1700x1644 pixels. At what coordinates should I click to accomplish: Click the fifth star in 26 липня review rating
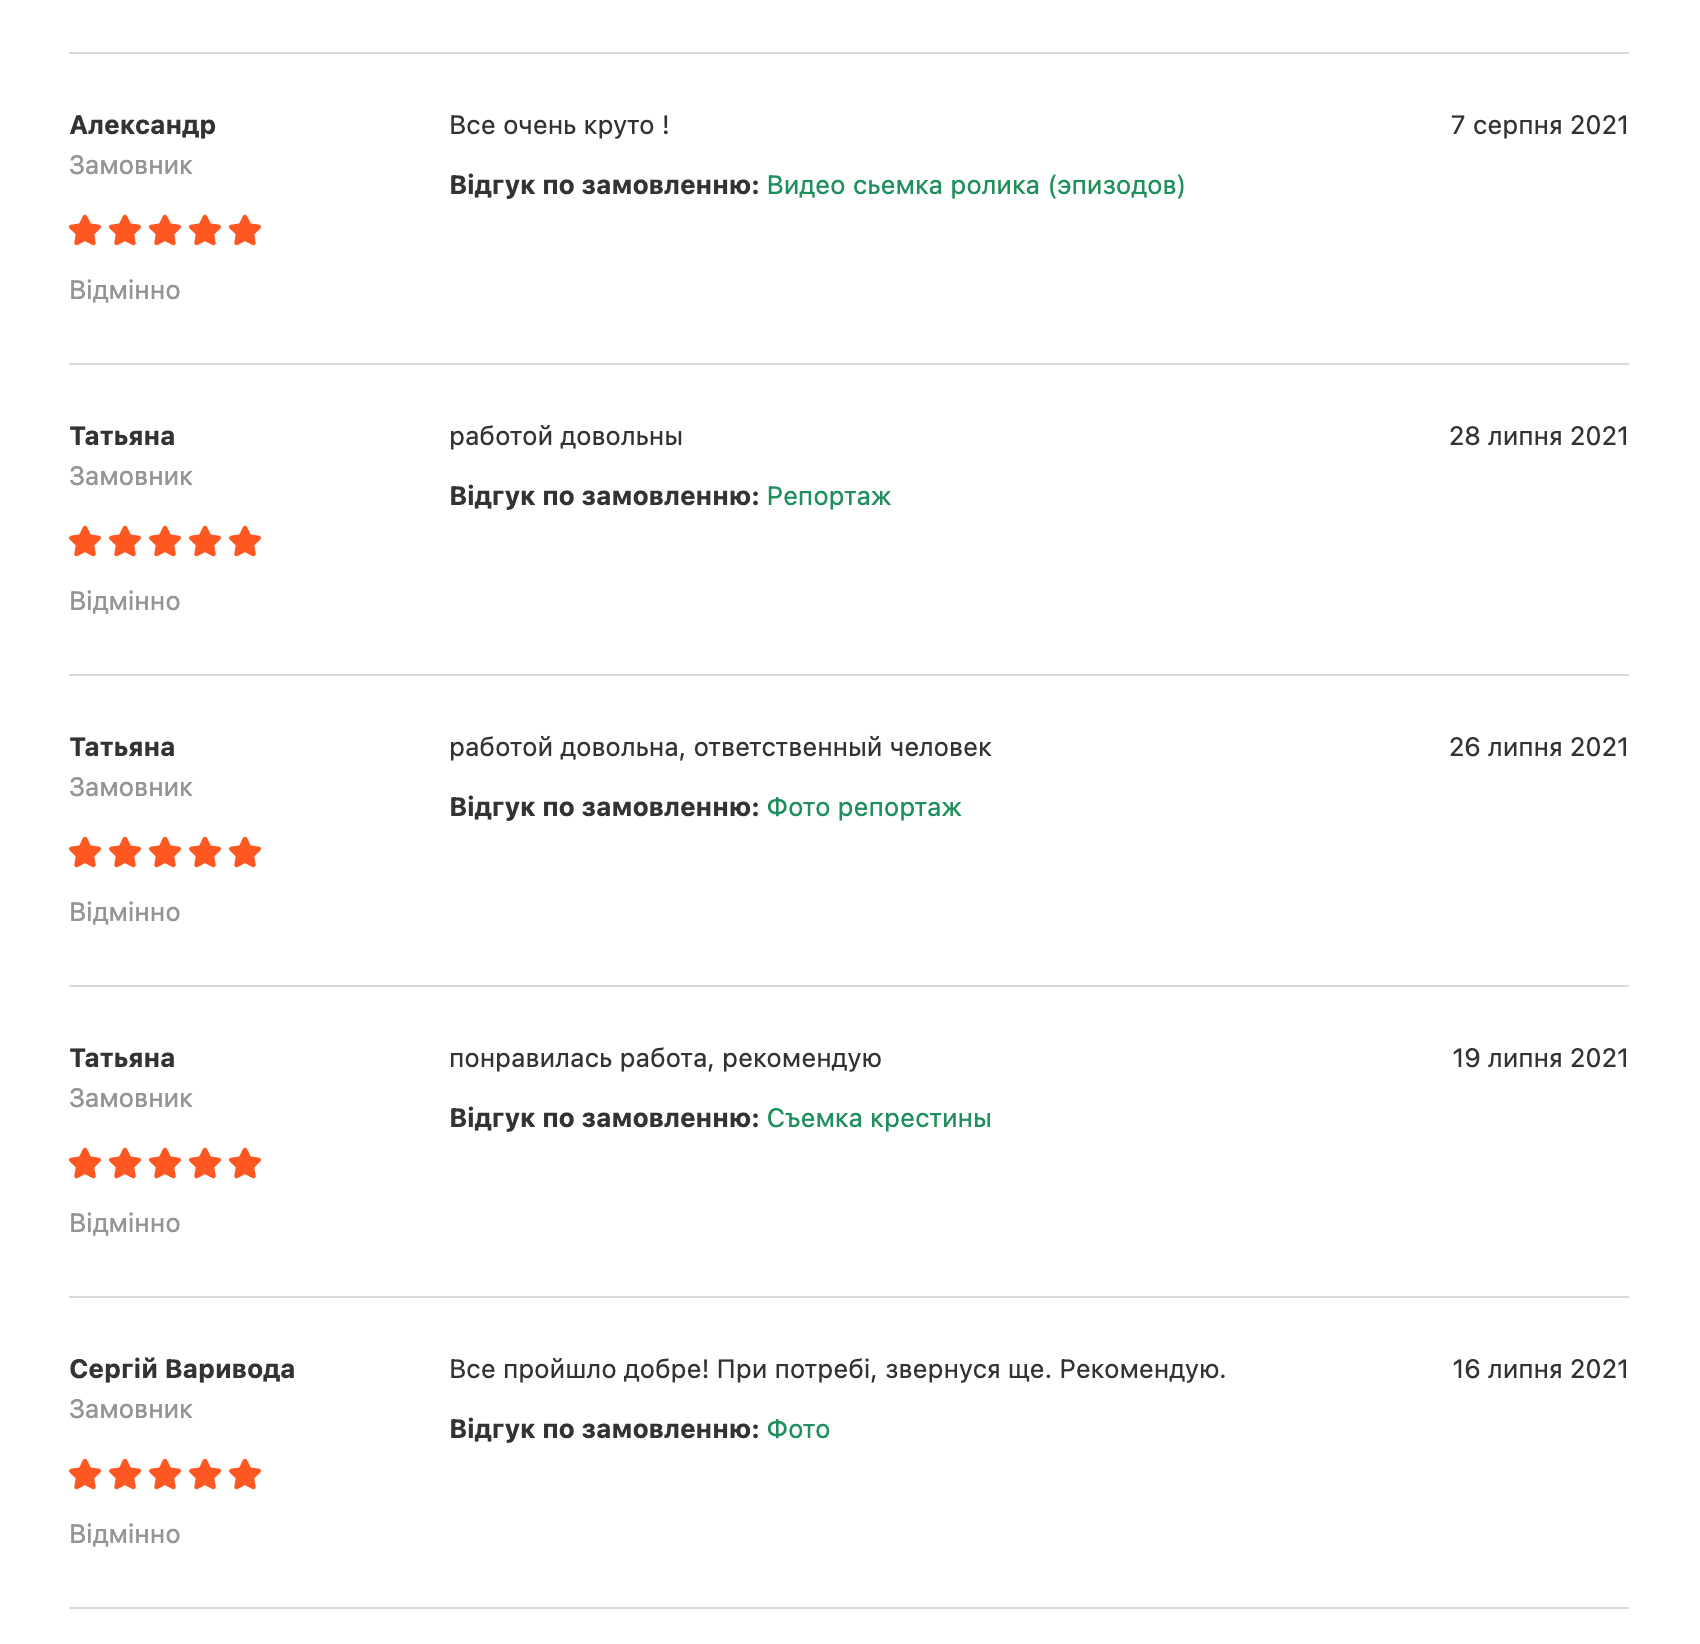coord(245,853)
